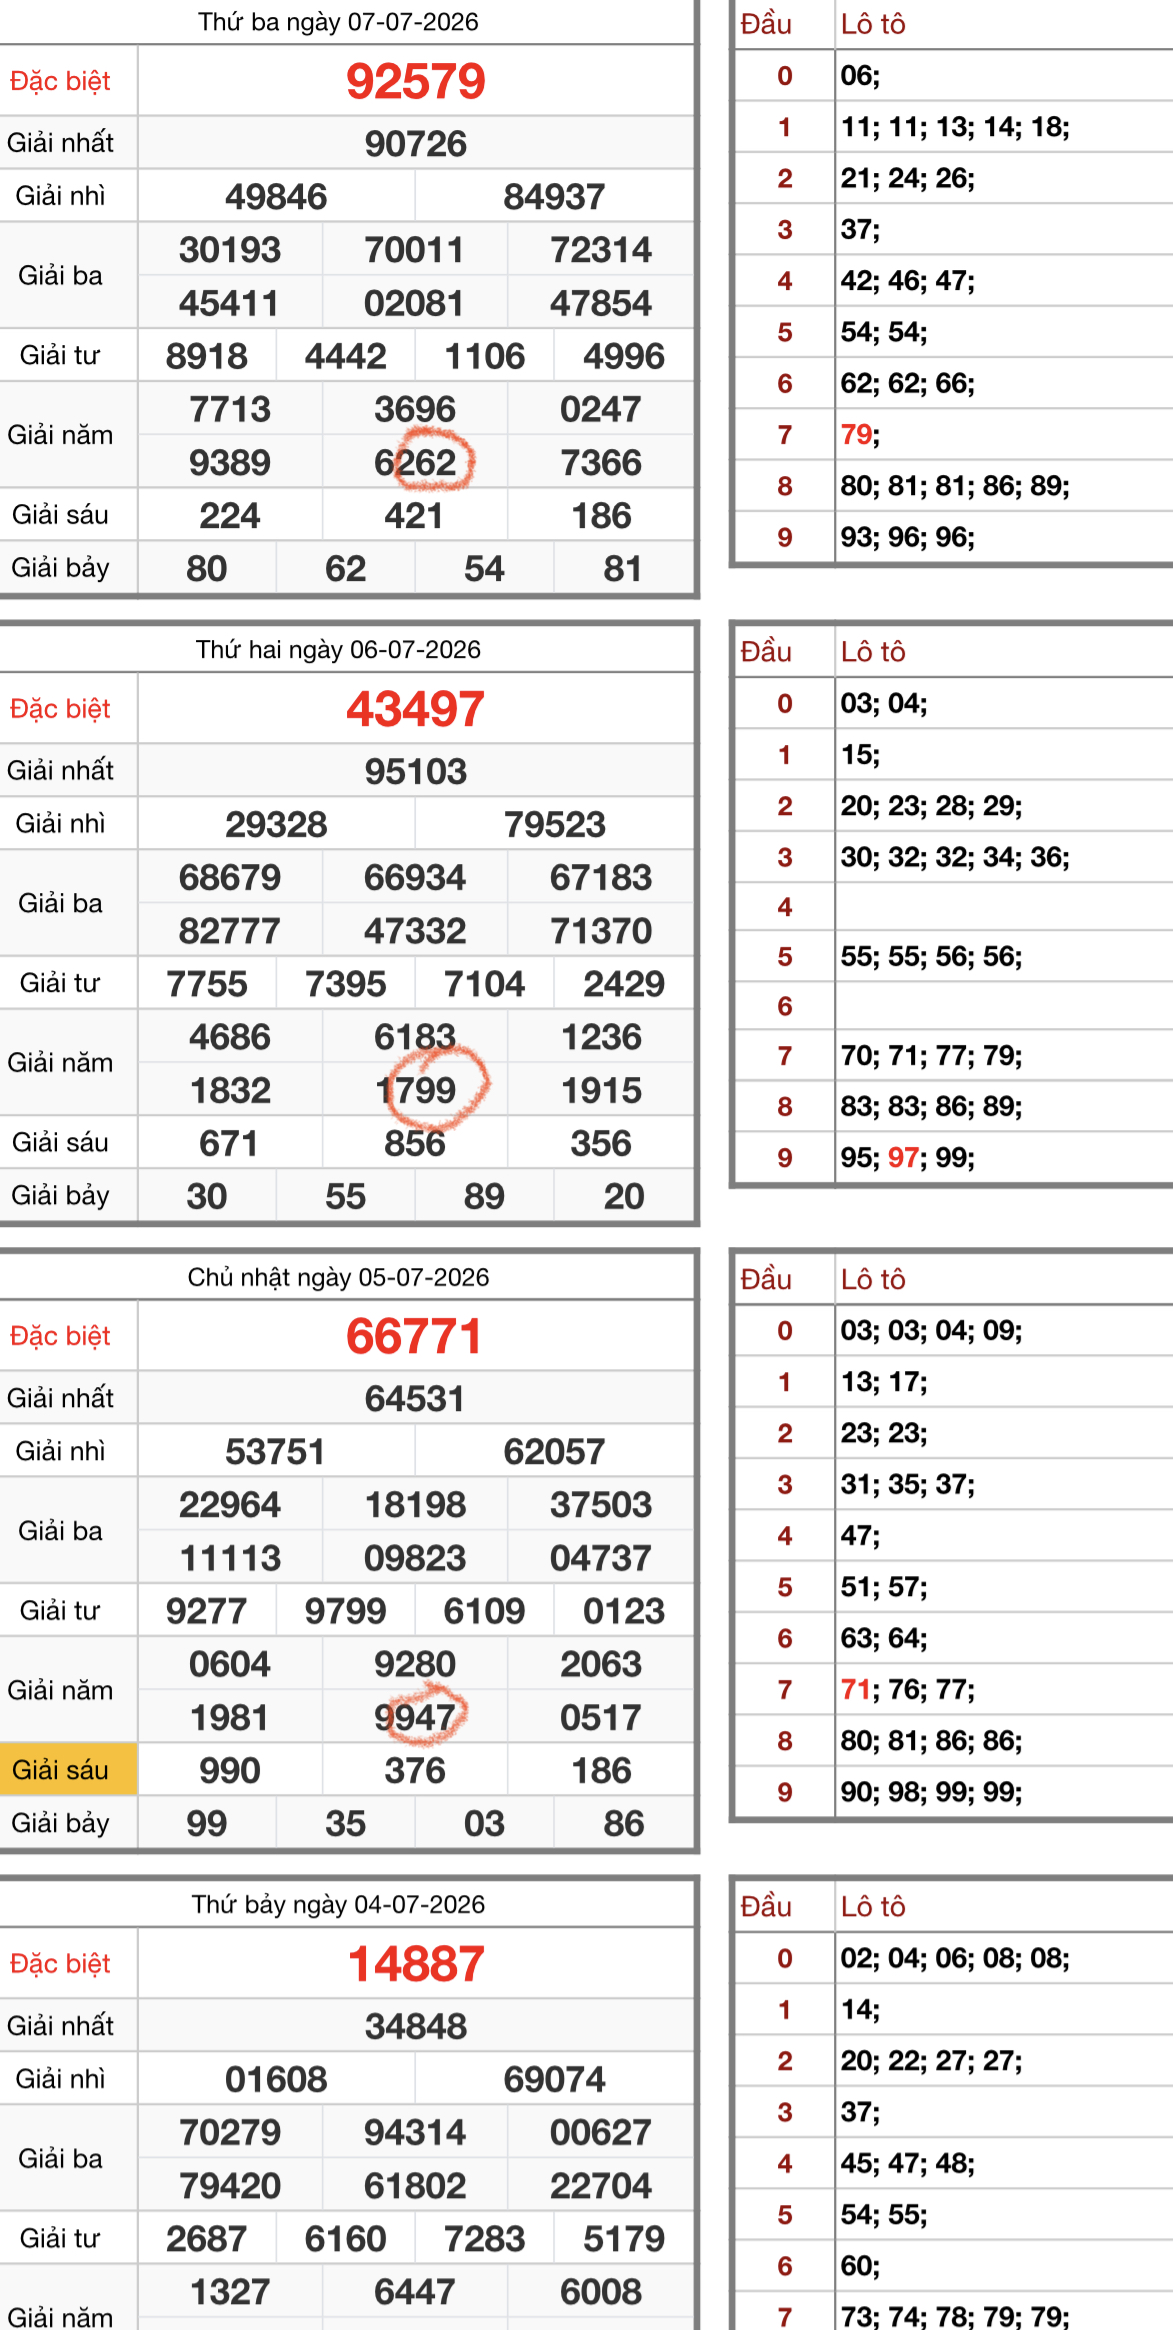Click the date header Thứ ba ngày 07-07-2026
1173x2330 pixels.
[x=338, y=22]
